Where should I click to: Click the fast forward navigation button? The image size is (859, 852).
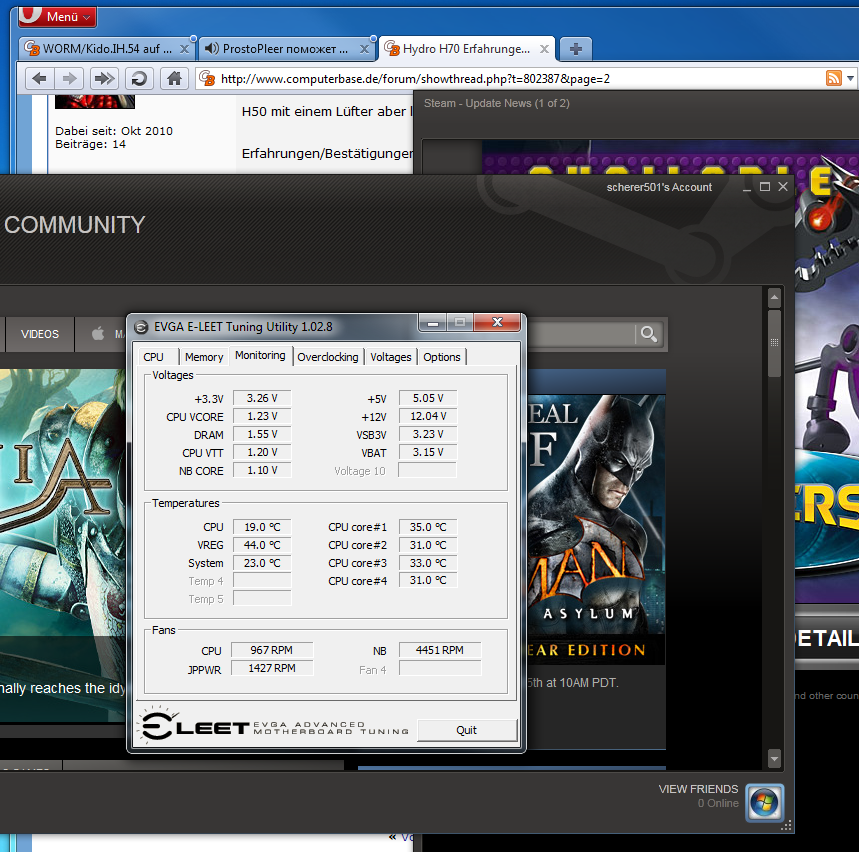pyautogui.click(x=104, y=78)
